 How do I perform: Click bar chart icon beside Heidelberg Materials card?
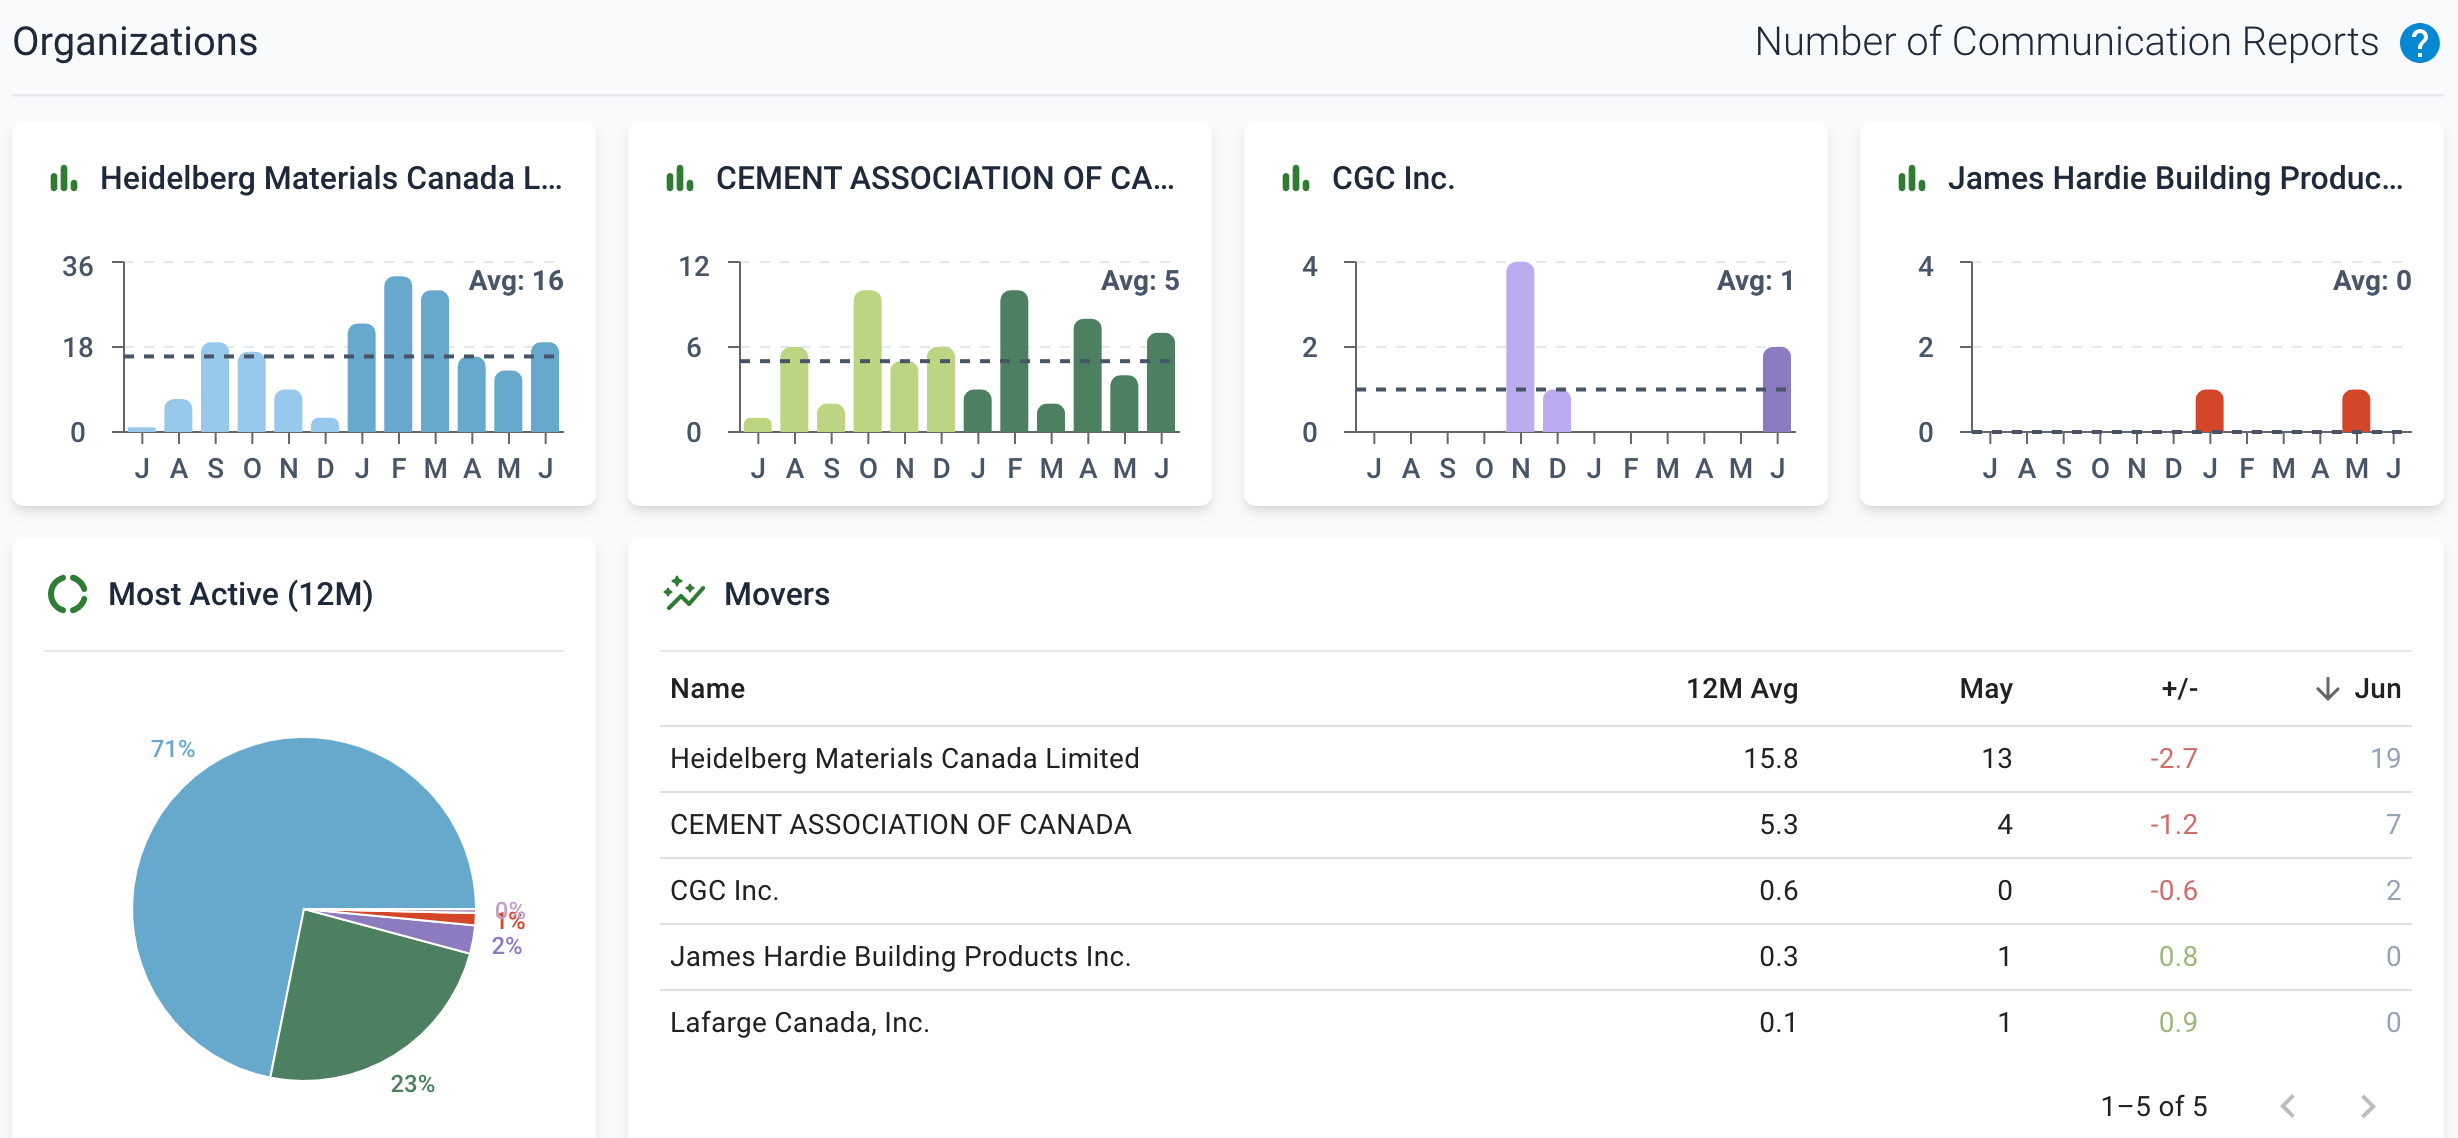coord(64,179)
